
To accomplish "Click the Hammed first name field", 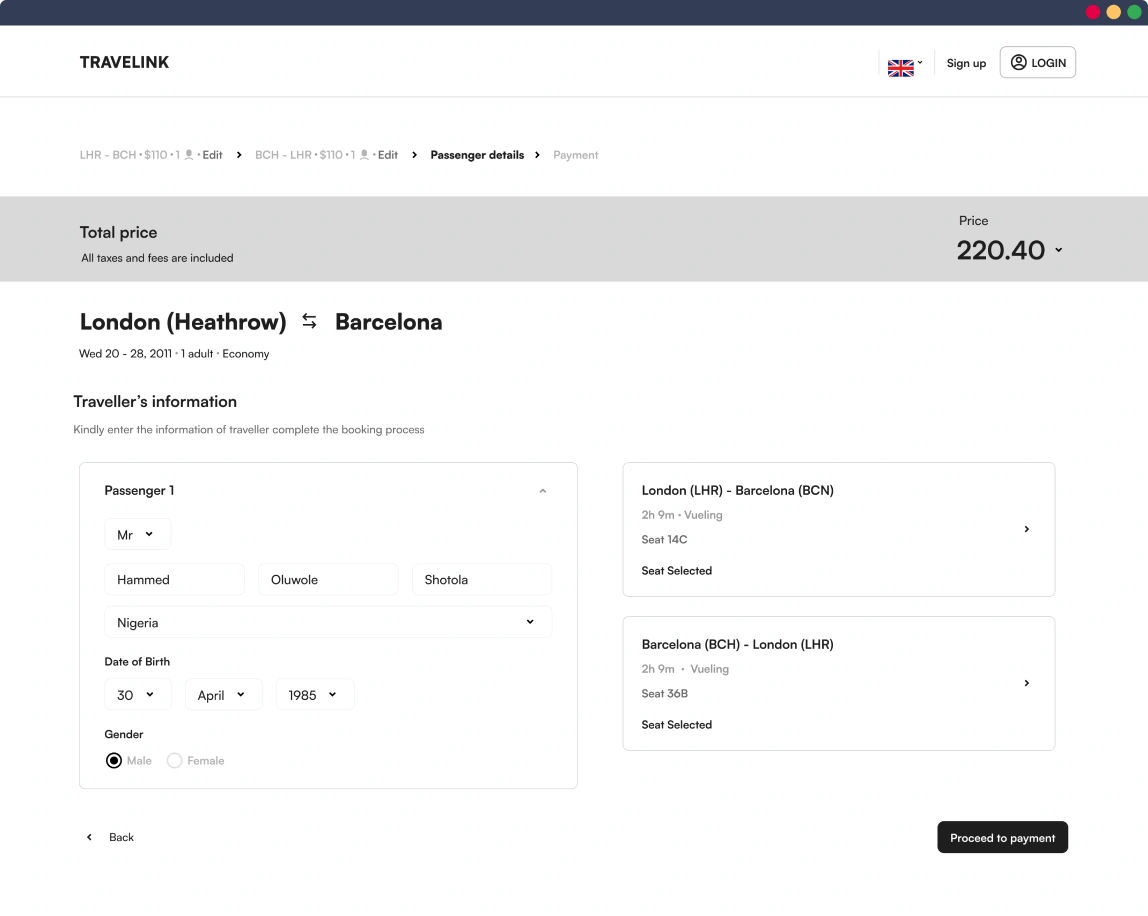I will pyautogui.click(x=174, y=580).
